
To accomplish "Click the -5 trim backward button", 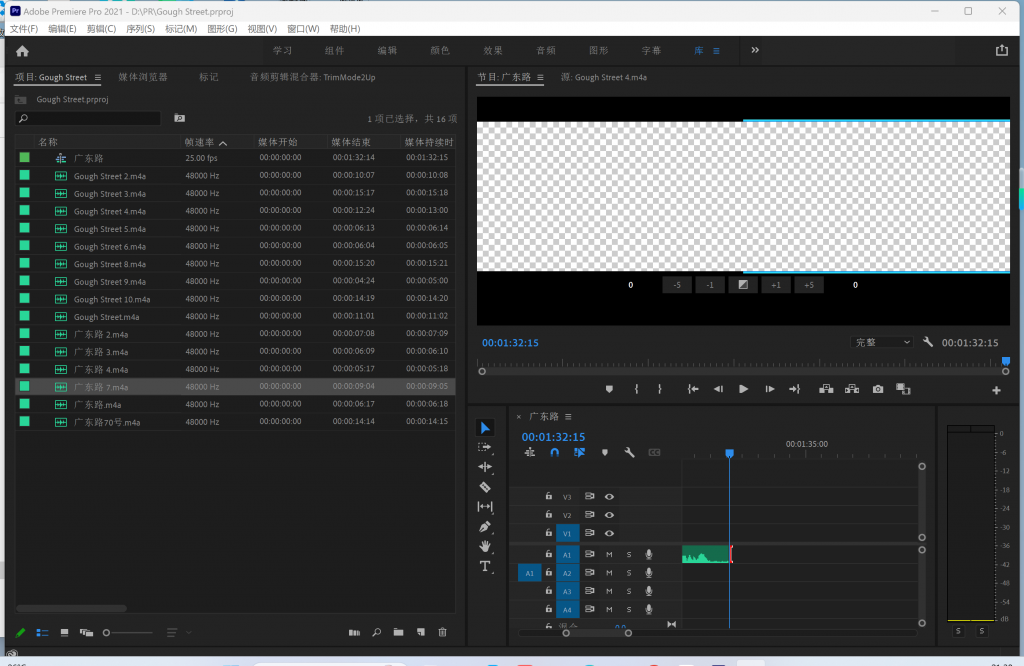I will coord(677,285).
